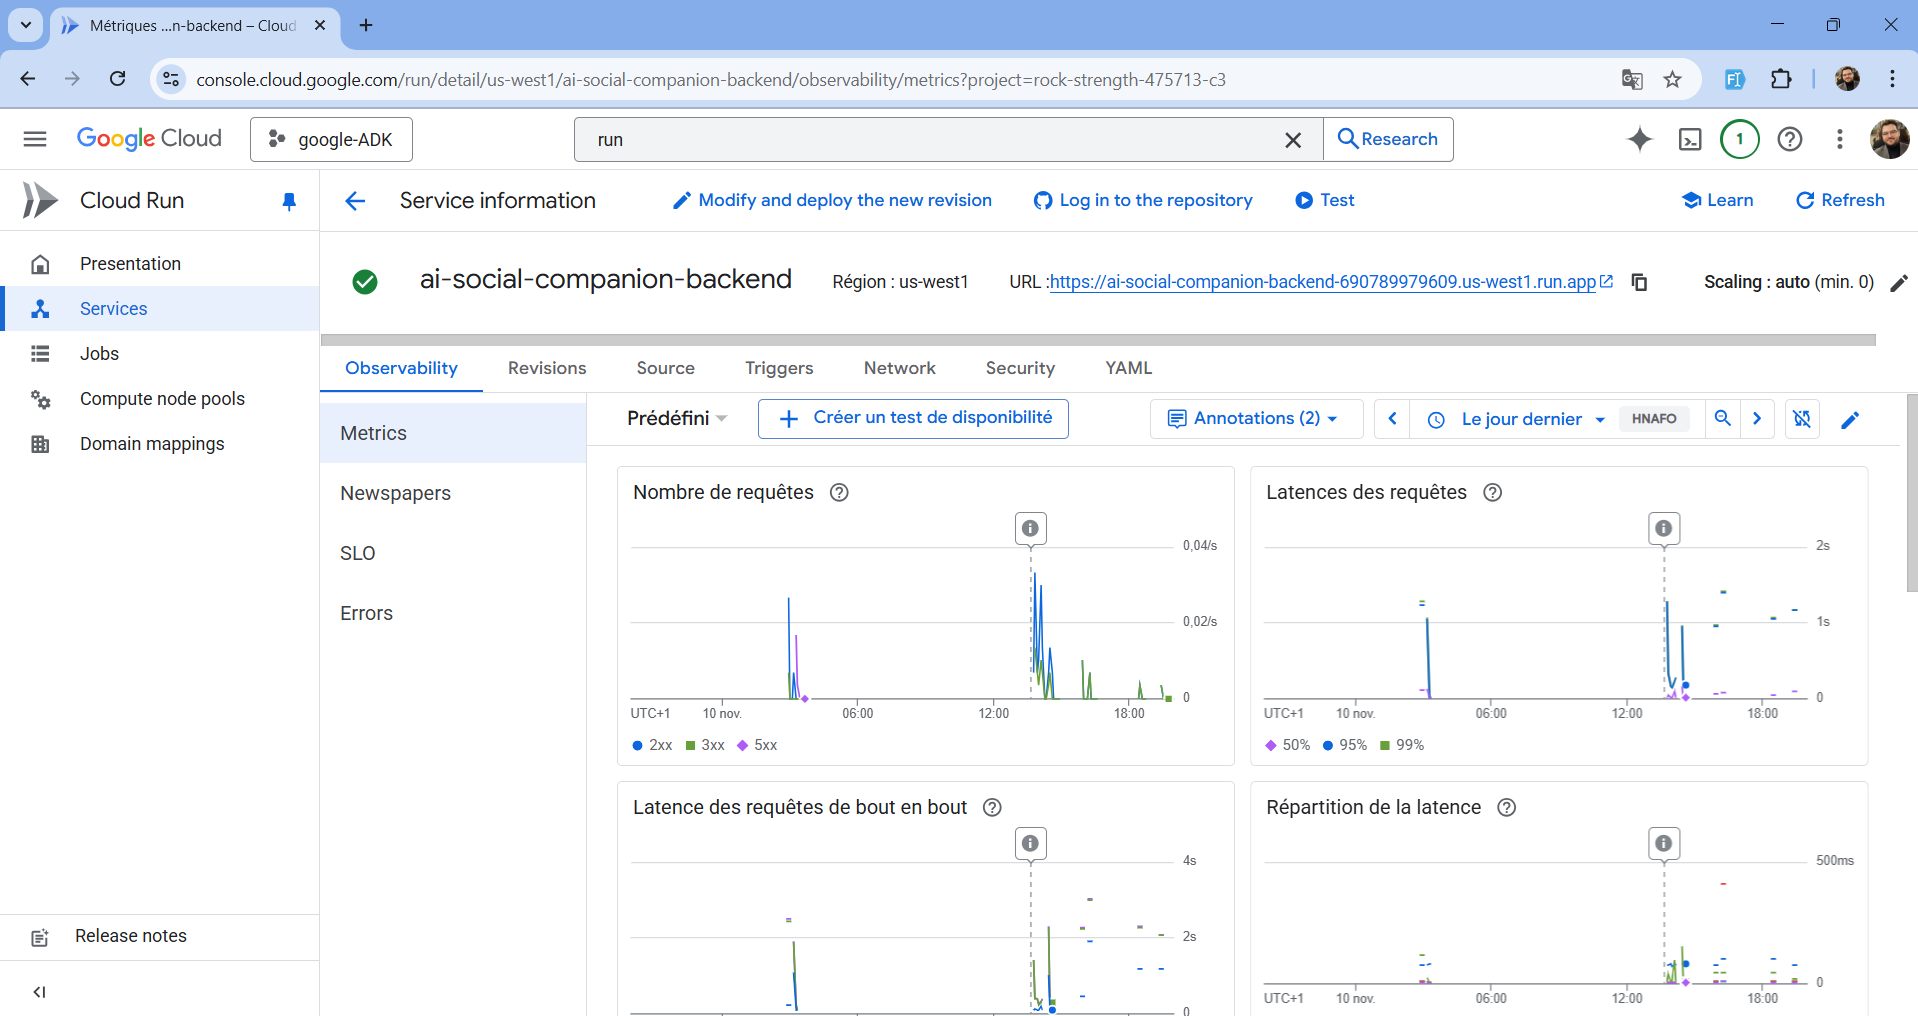Click the Learn link
Image resolution: width=1918 pixels, height=1016 pixels.
1717,200
